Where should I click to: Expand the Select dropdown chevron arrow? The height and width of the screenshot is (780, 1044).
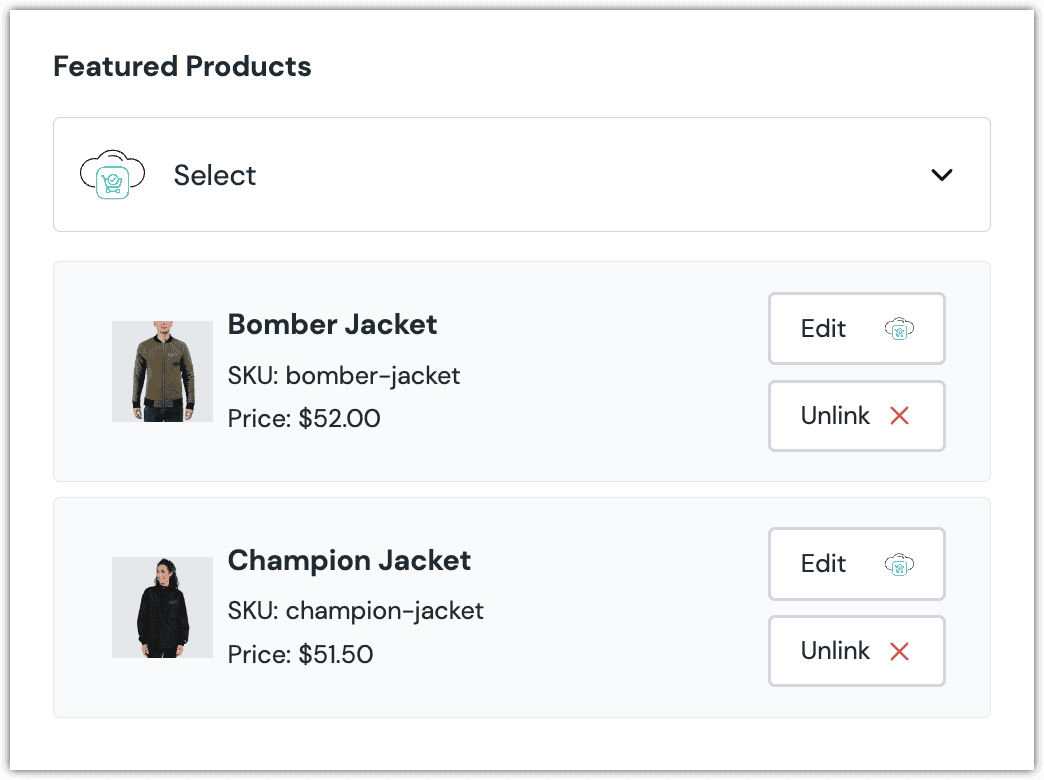pyautogui.click(x=941, y=175)
